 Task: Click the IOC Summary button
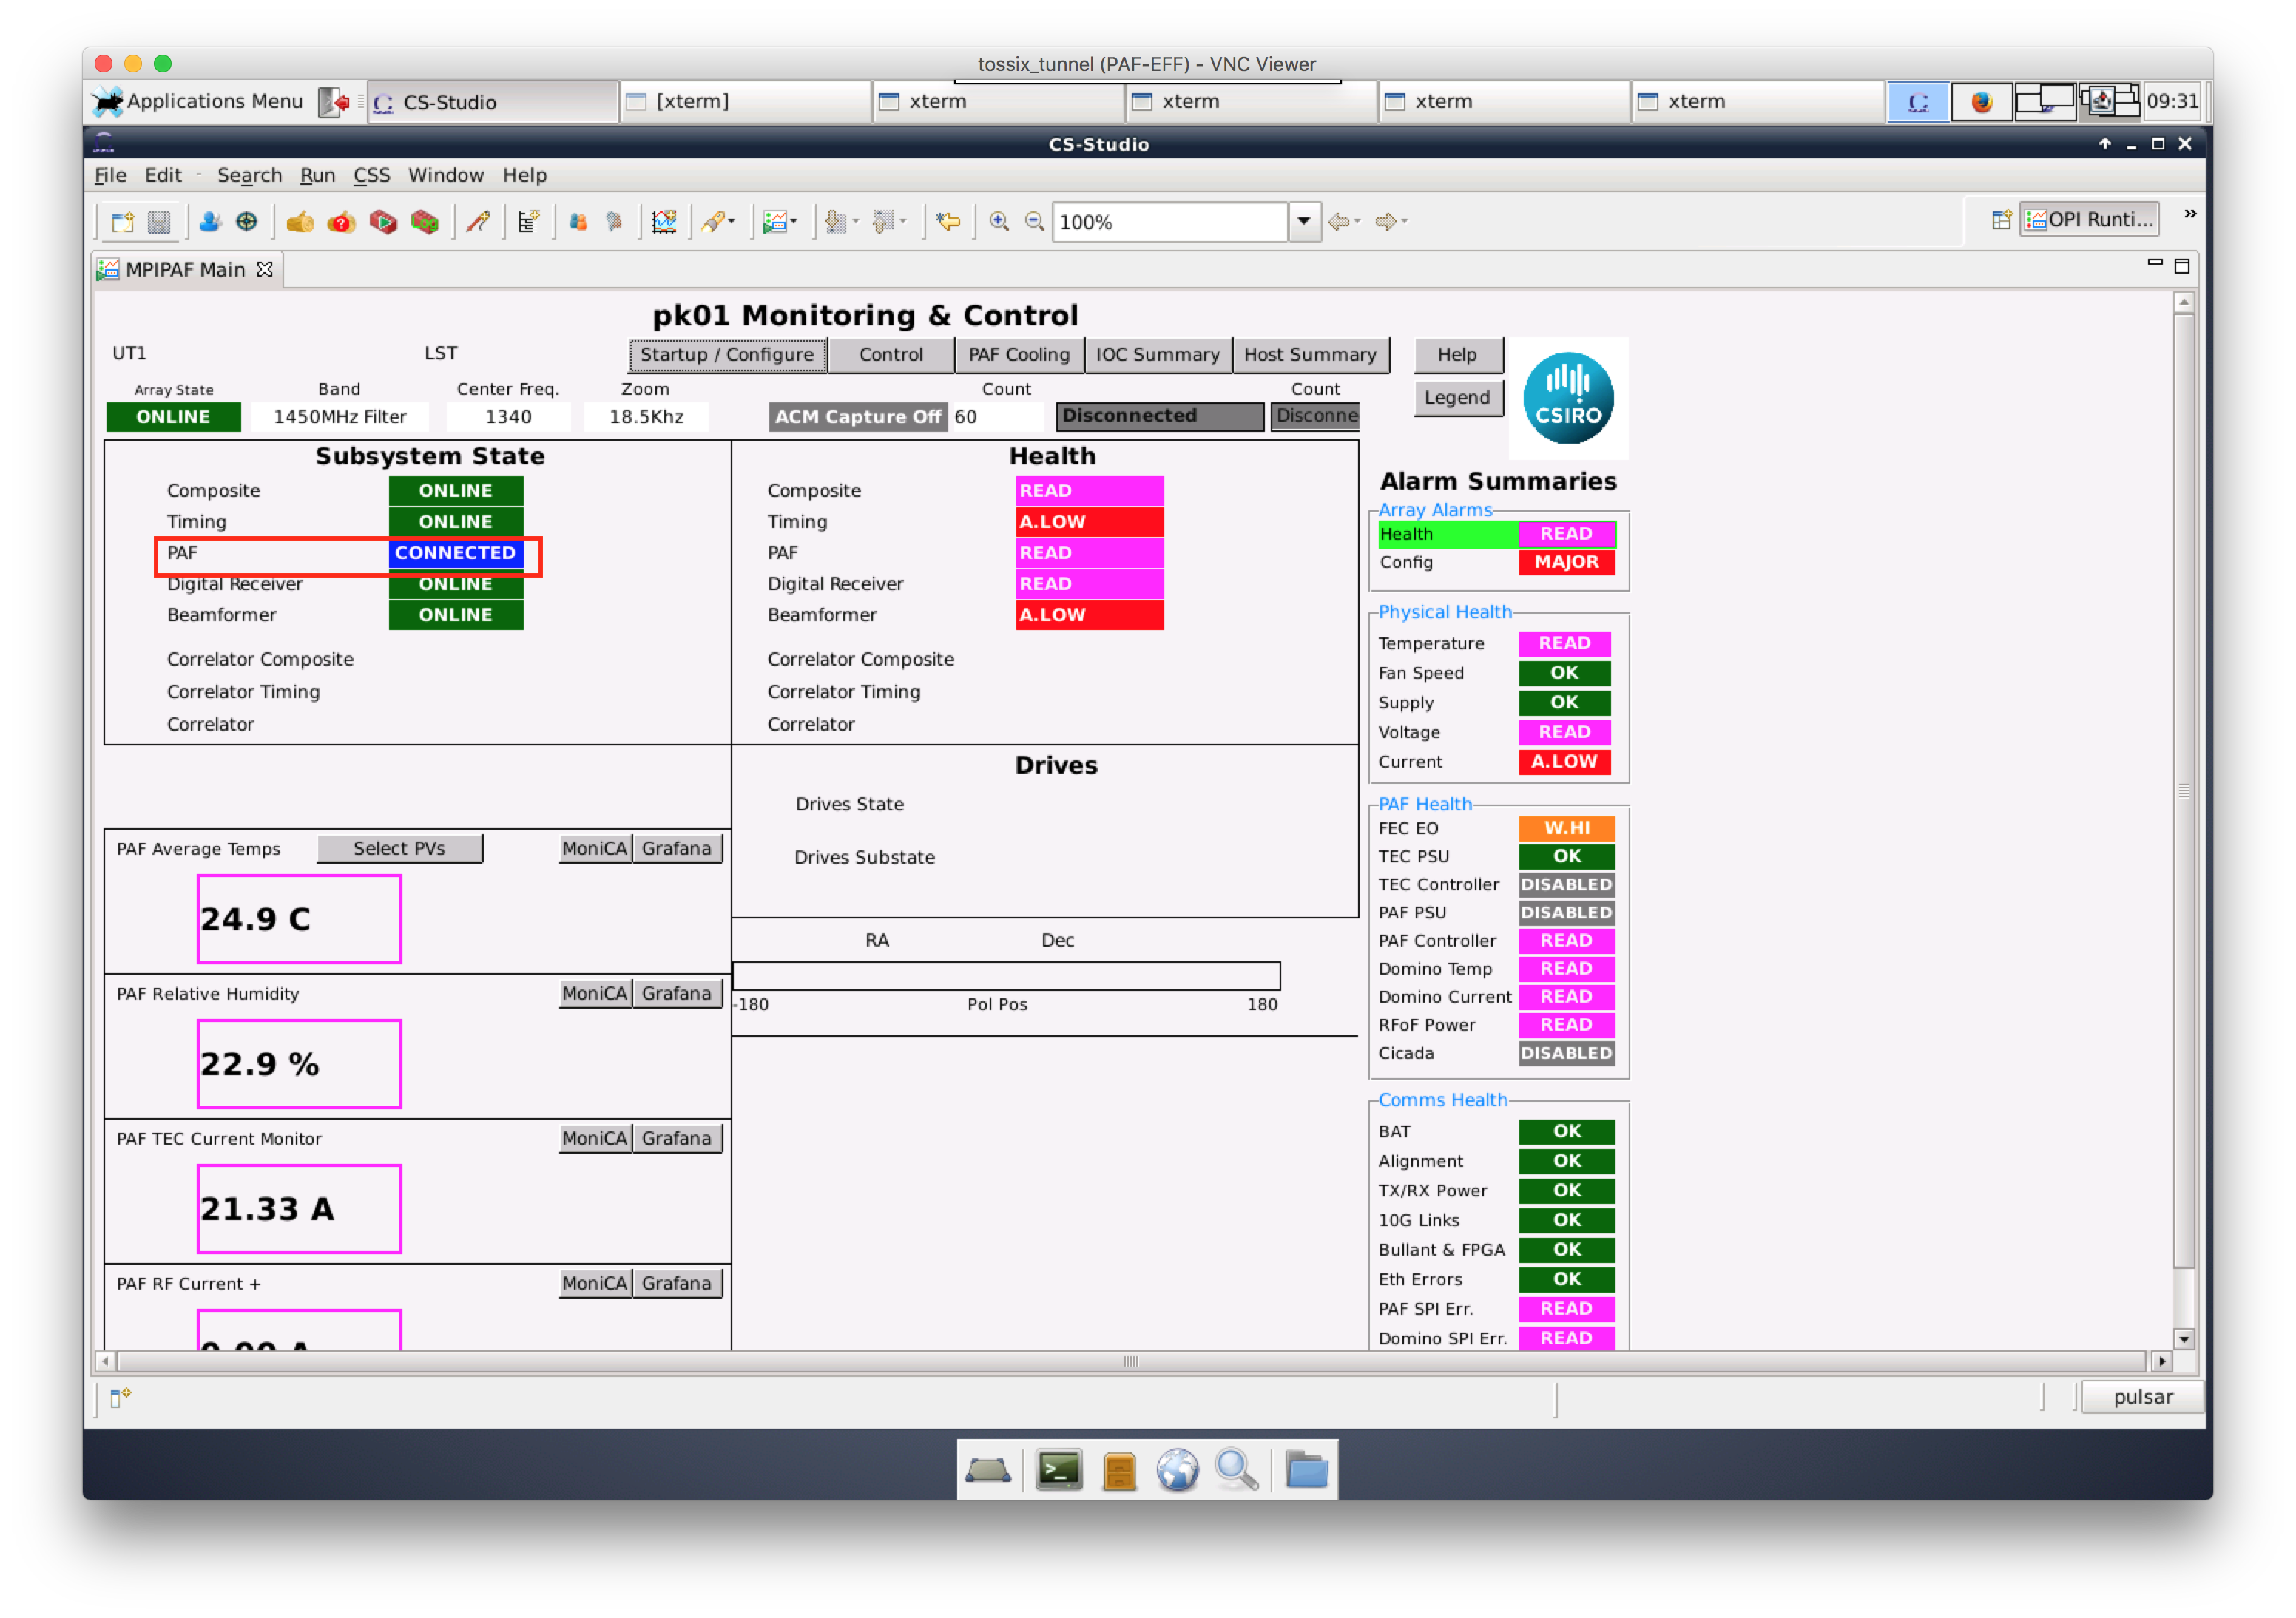click(x=1157, y=354)
